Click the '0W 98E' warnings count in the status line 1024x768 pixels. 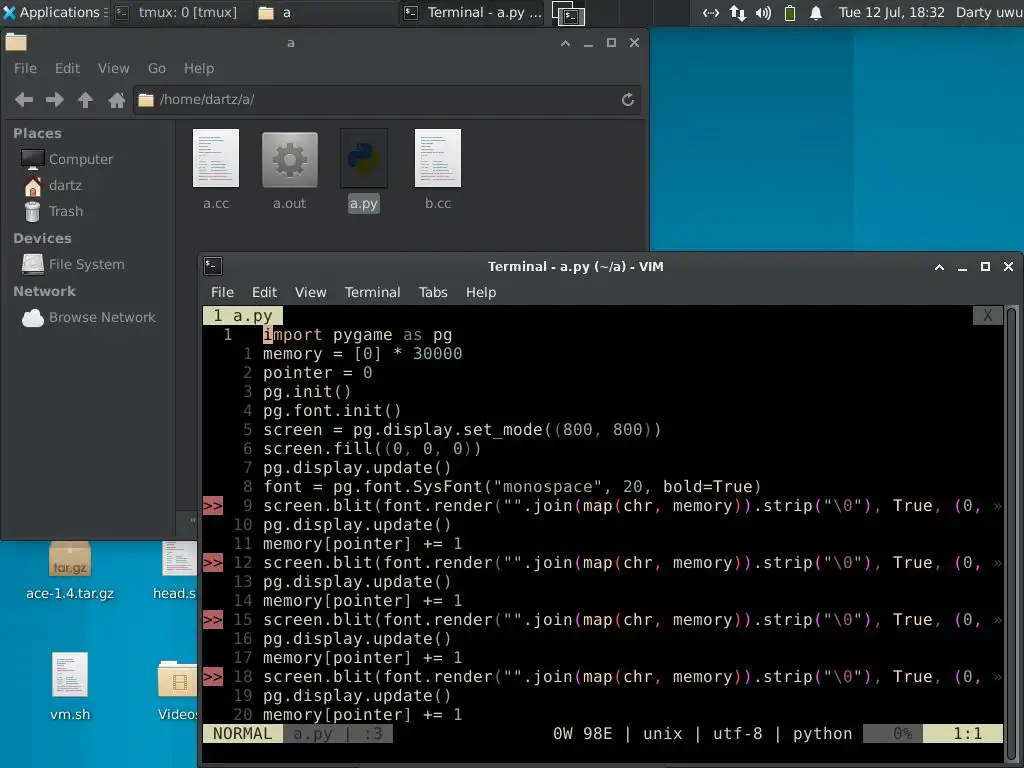[583, 733]
